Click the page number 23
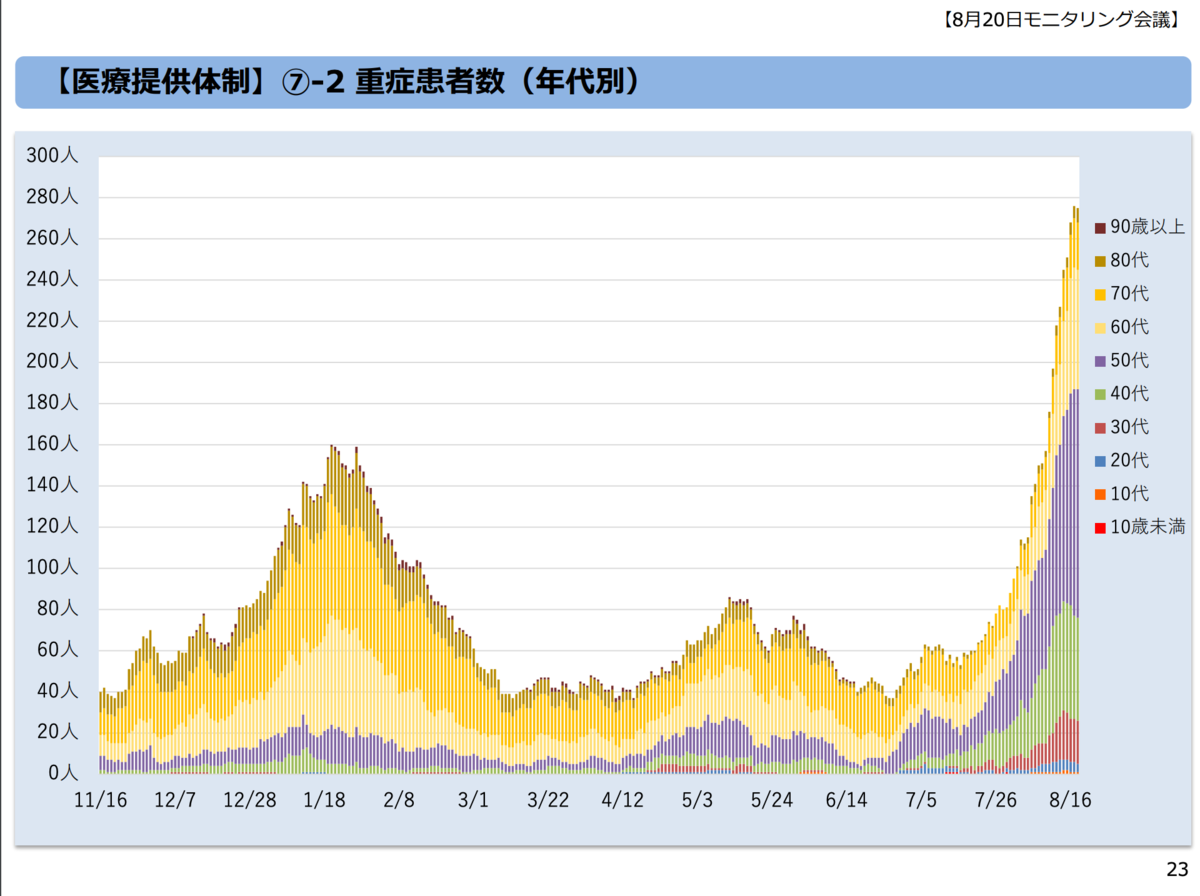Viewport: 1200px width, 896px height. click(x=1176, y=868)
